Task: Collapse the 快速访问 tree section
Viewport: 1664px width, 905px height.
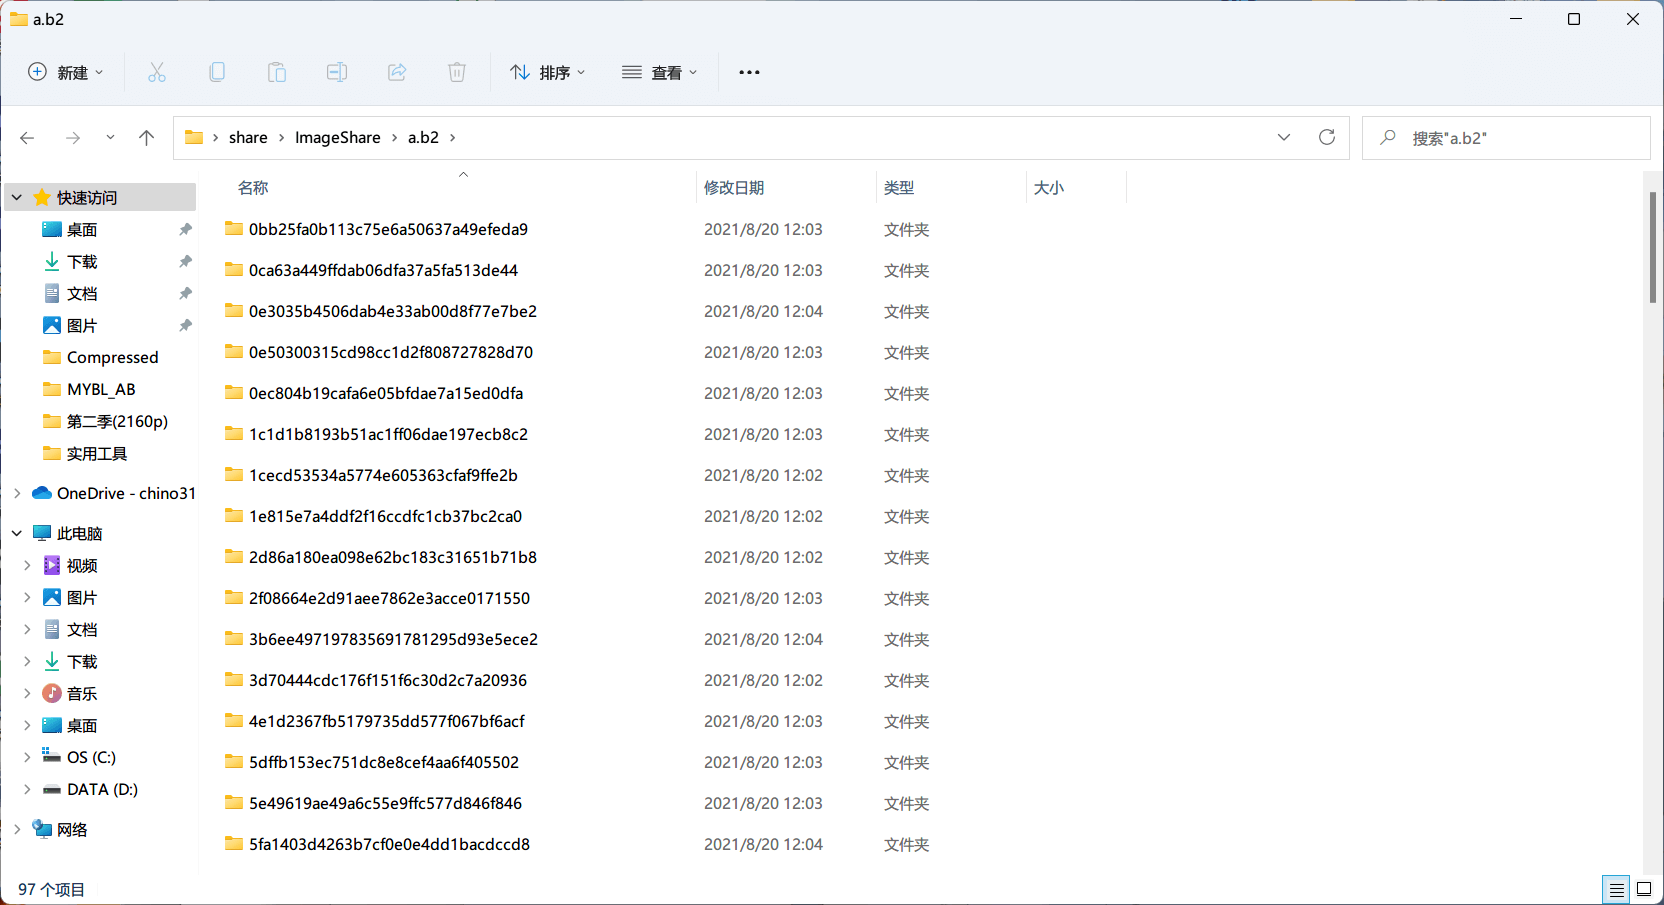Action: point(17,197)
